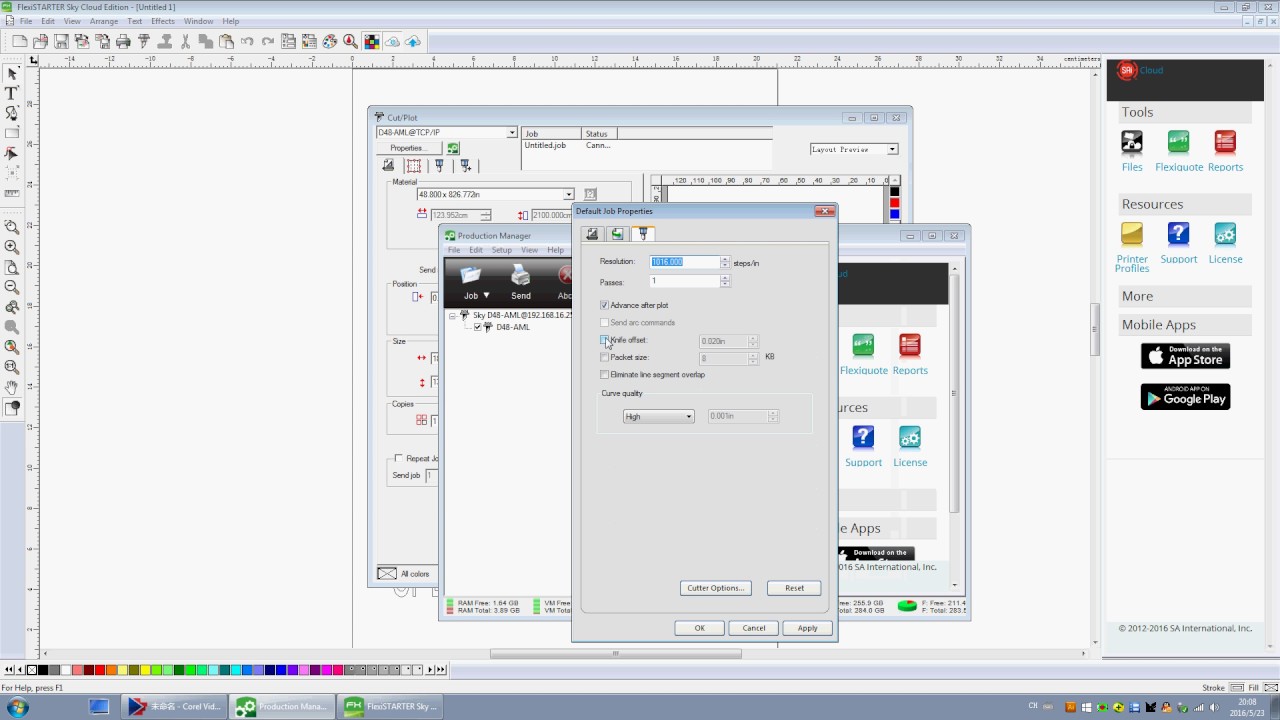This screenshot has height=720, width=1280.
Task: Click the color palette toolbar icon
Action: [330, 41]
